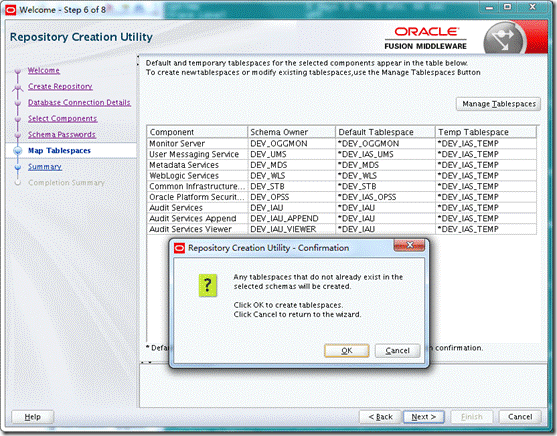Click the Completion Summary step
This screenshot has width=557, height=436.
point(66,183)
